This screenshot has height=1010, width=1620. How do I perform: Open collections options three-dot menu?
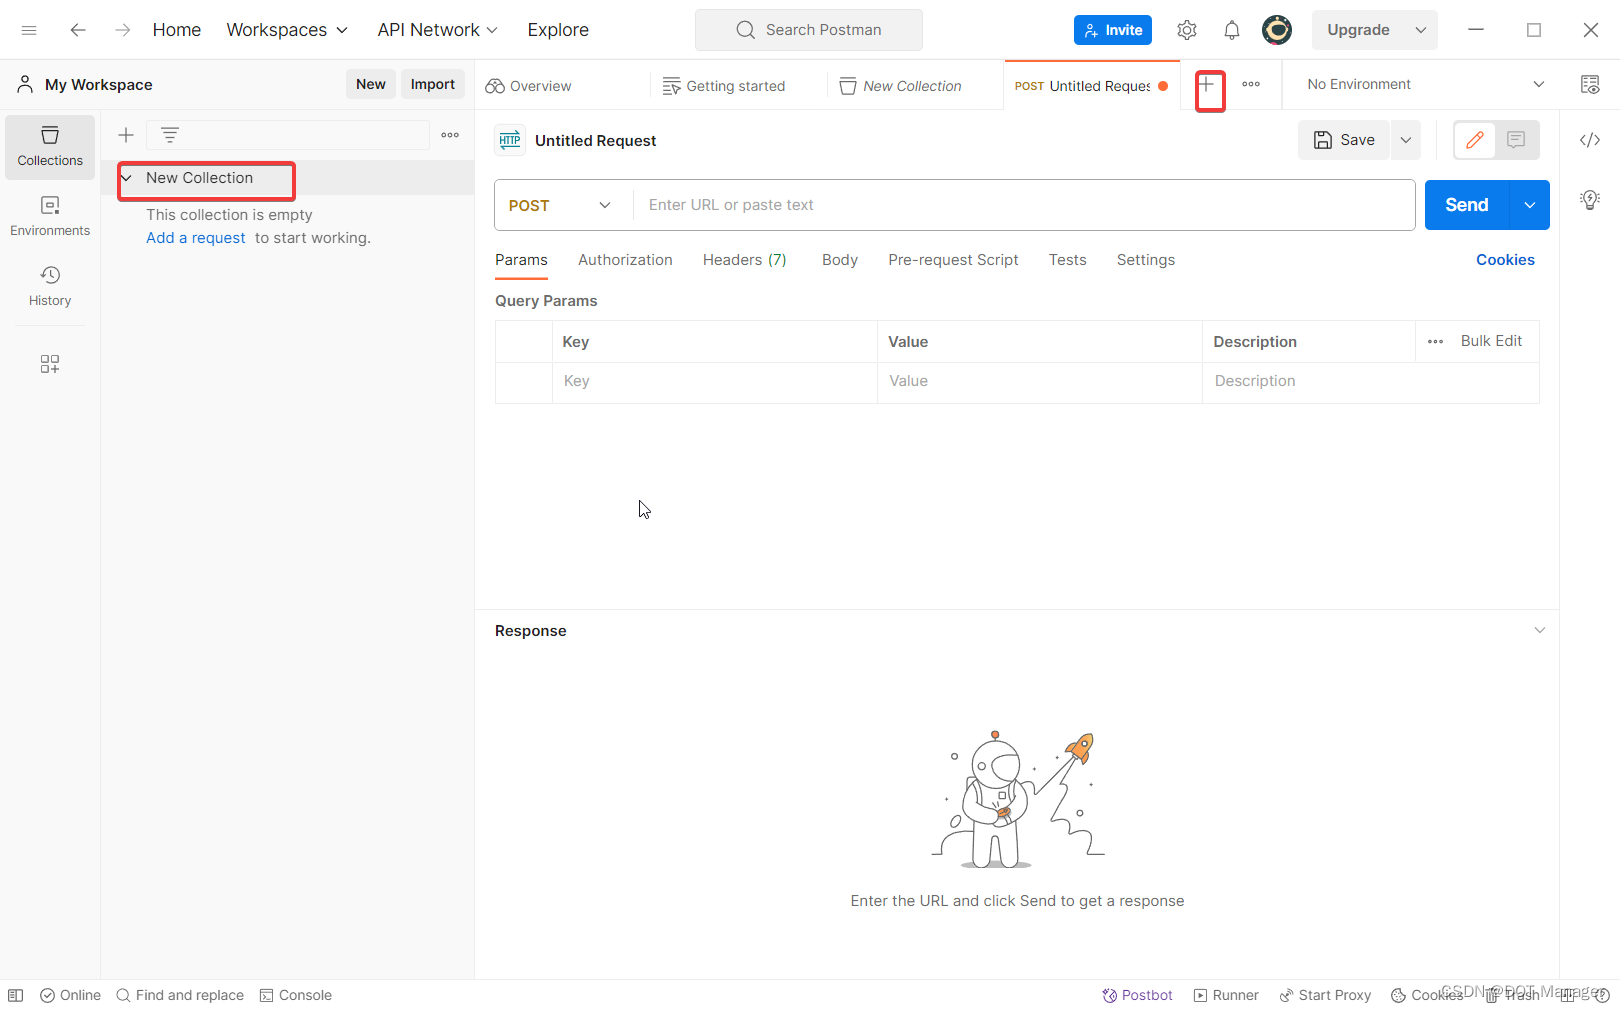pyautogui.click(x=450, y=135)
